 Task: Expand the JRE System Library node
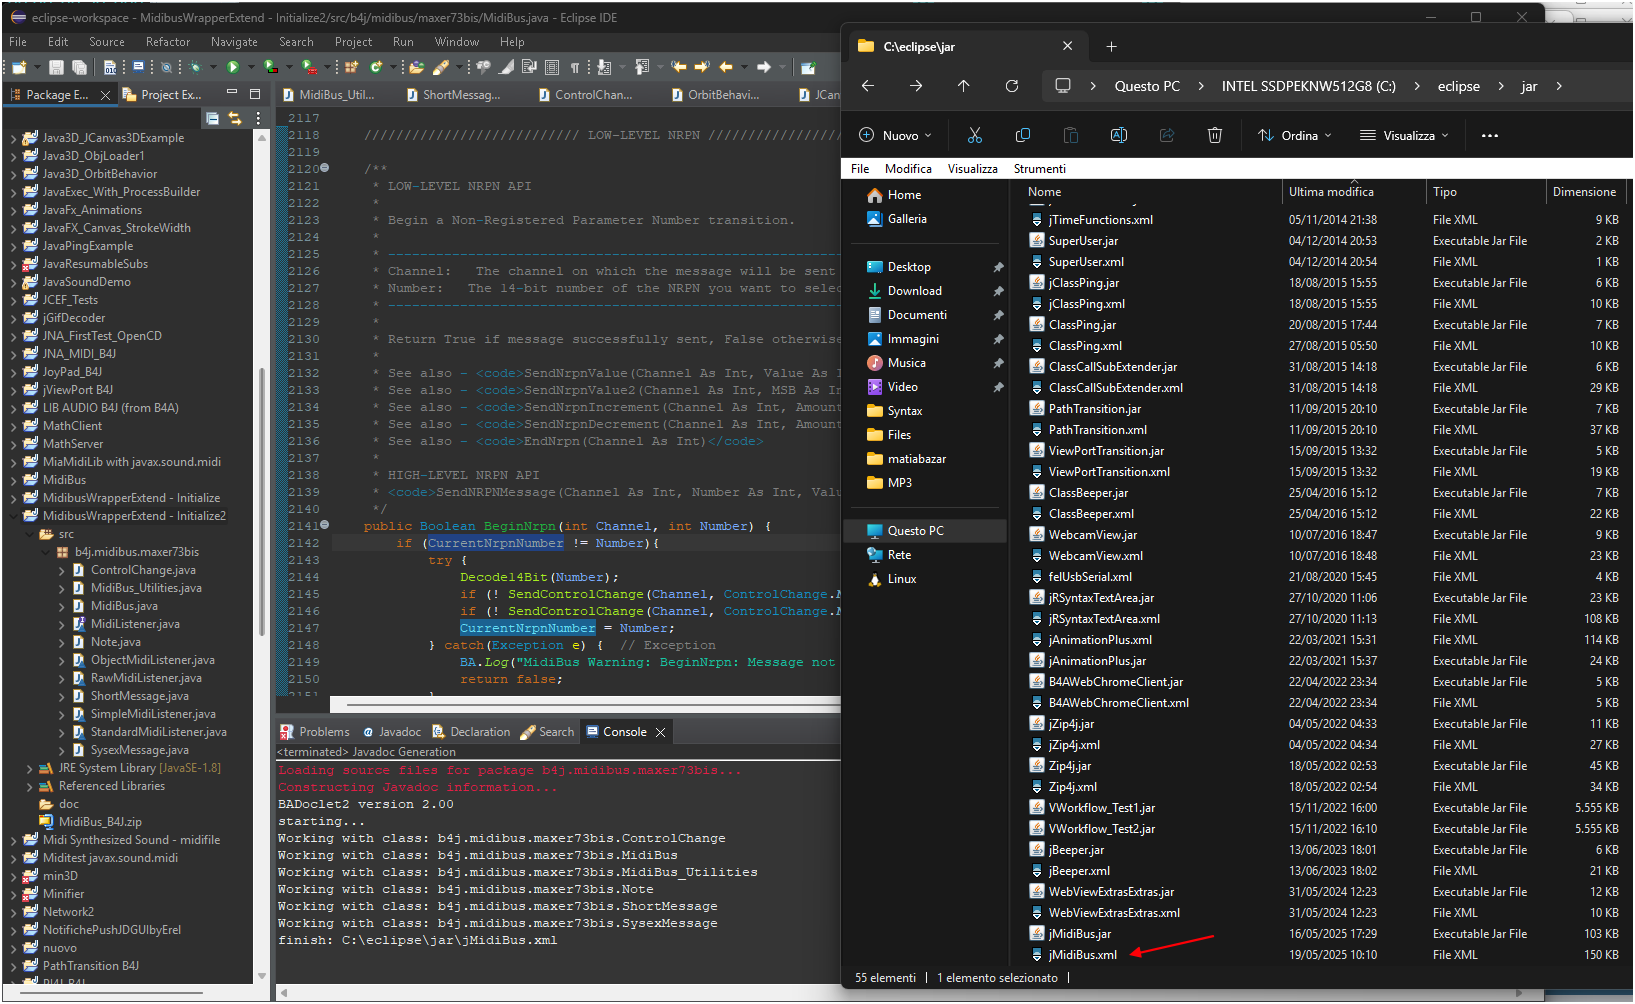[x=29, y=768]
